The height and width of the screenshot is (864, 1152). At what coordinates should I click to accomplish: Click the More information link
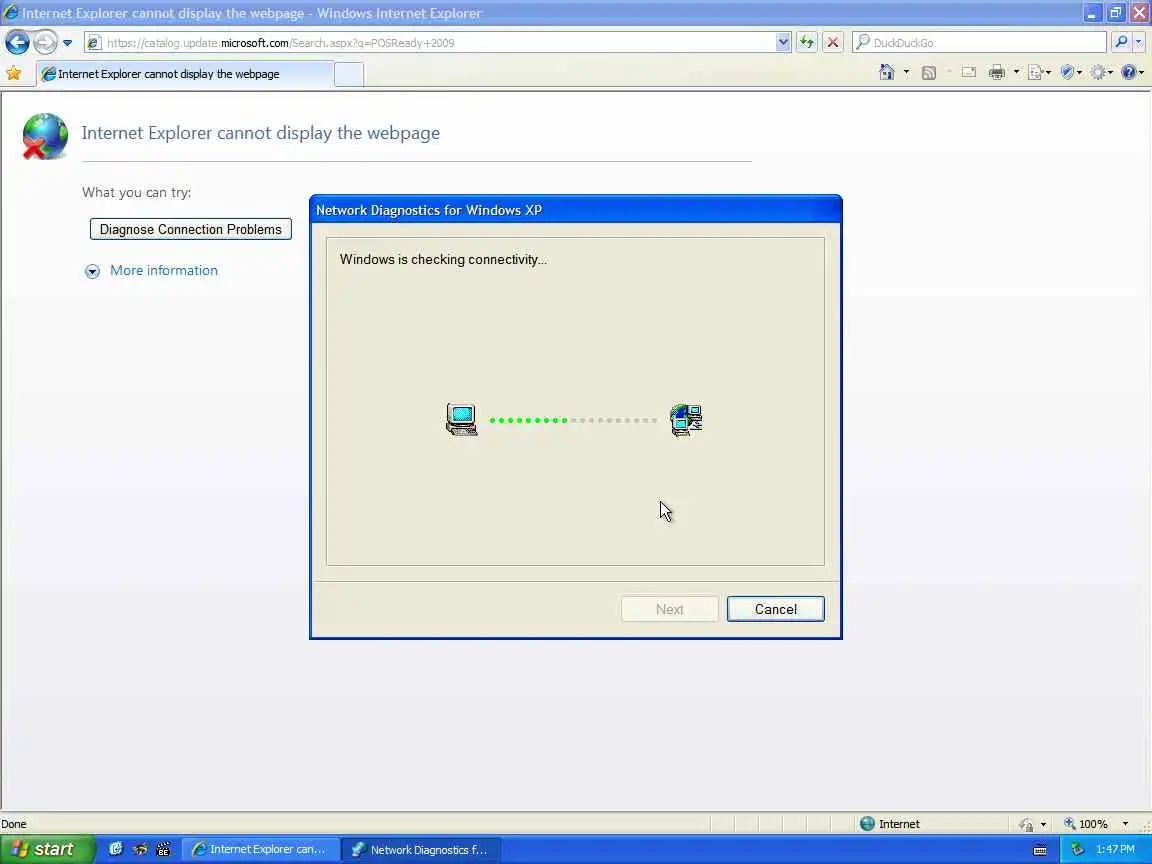[164, 270]
